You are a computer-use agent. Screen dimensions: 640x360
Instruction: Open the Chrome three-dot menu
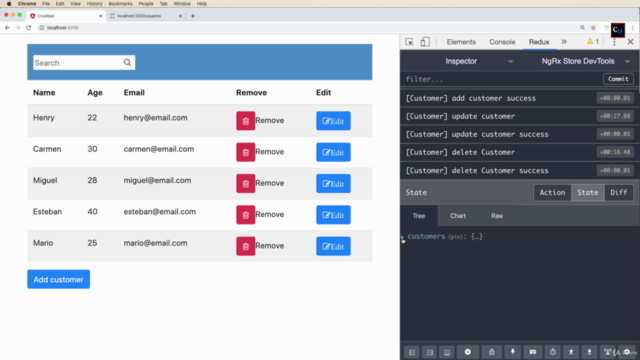(632, 28)
